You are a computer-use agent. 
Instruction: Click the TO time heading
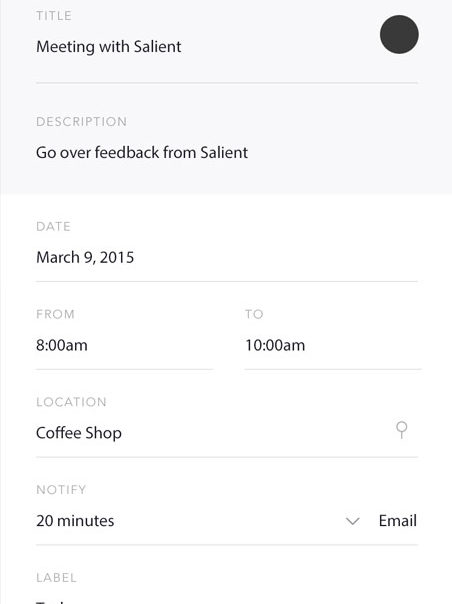254,314
